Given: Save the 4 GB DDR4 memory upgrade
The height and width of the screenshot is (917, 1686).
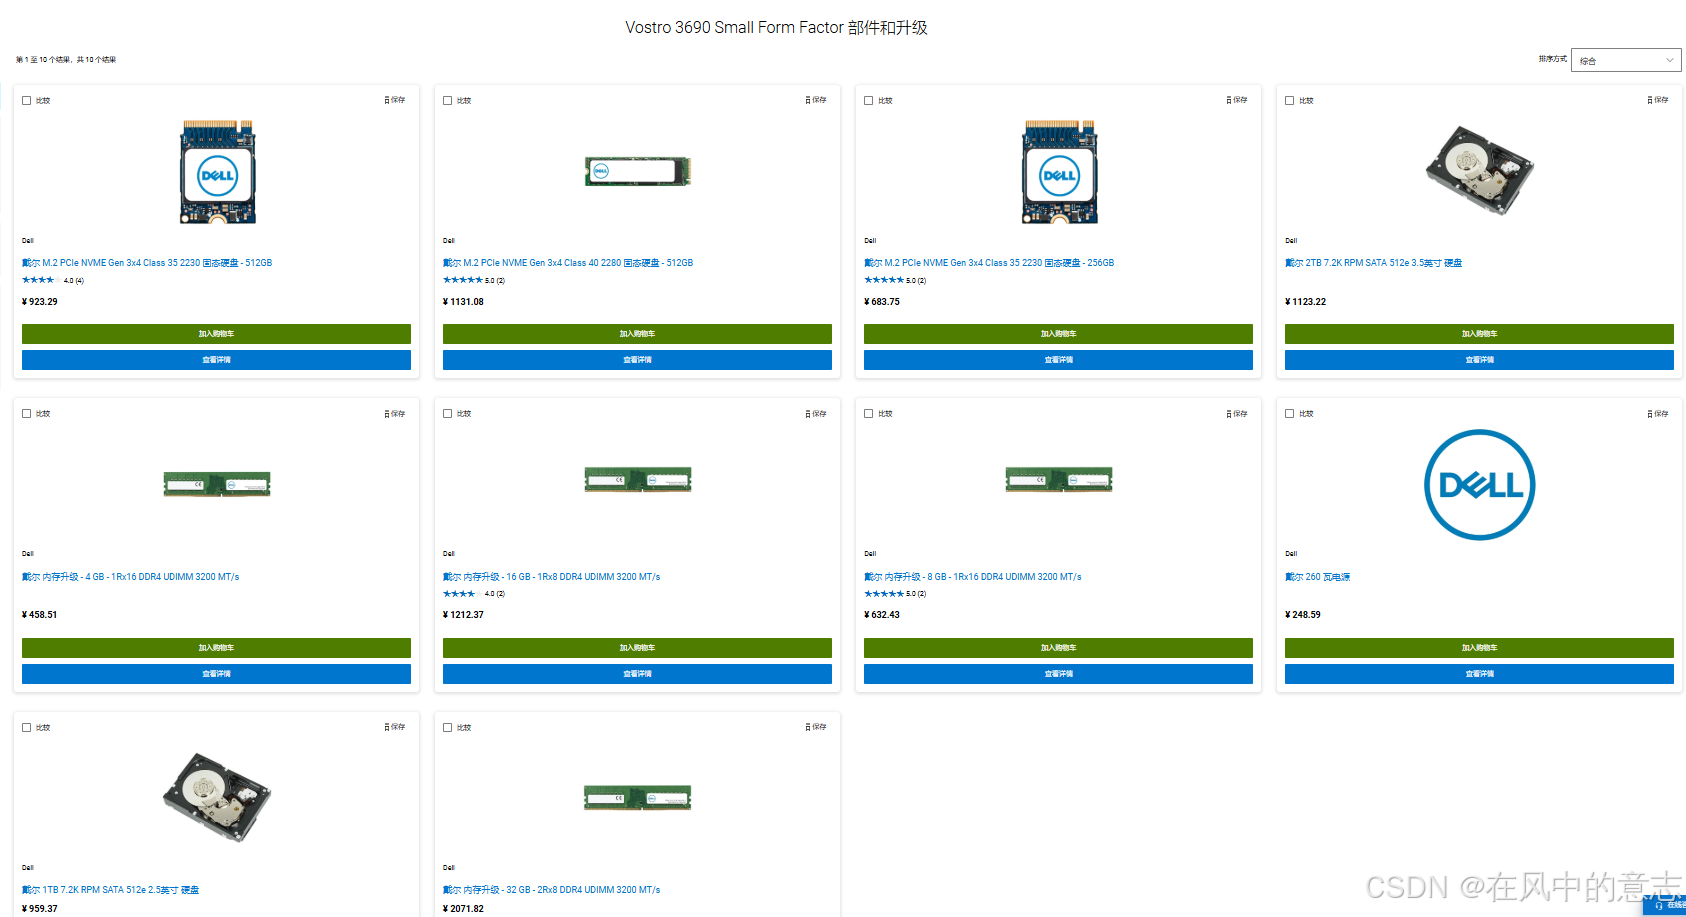Looking at the screenshot, I should pos(395,414).
